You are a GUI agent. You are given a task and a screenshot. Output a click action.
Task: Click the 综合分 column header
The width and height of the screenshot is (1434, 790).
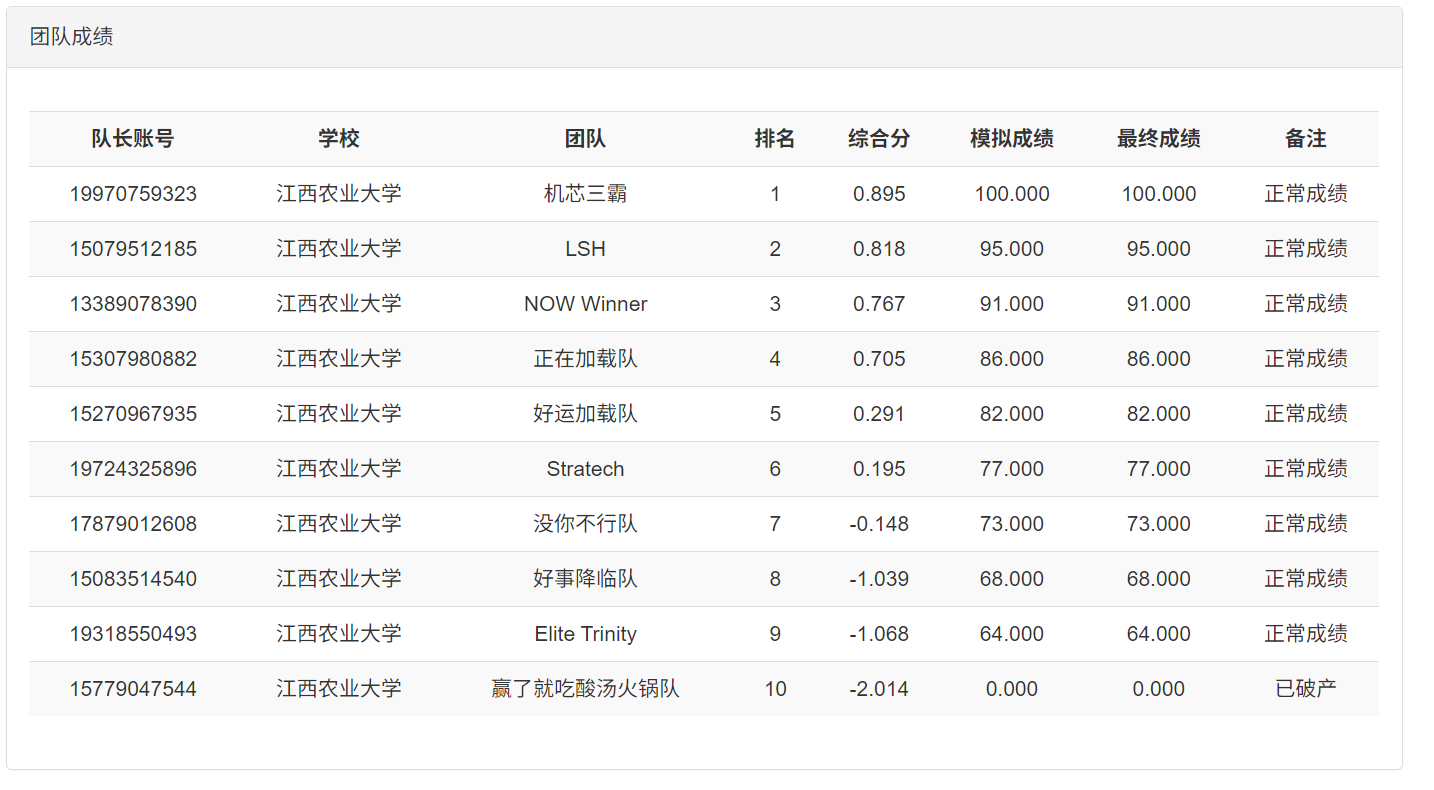(879, 139)
